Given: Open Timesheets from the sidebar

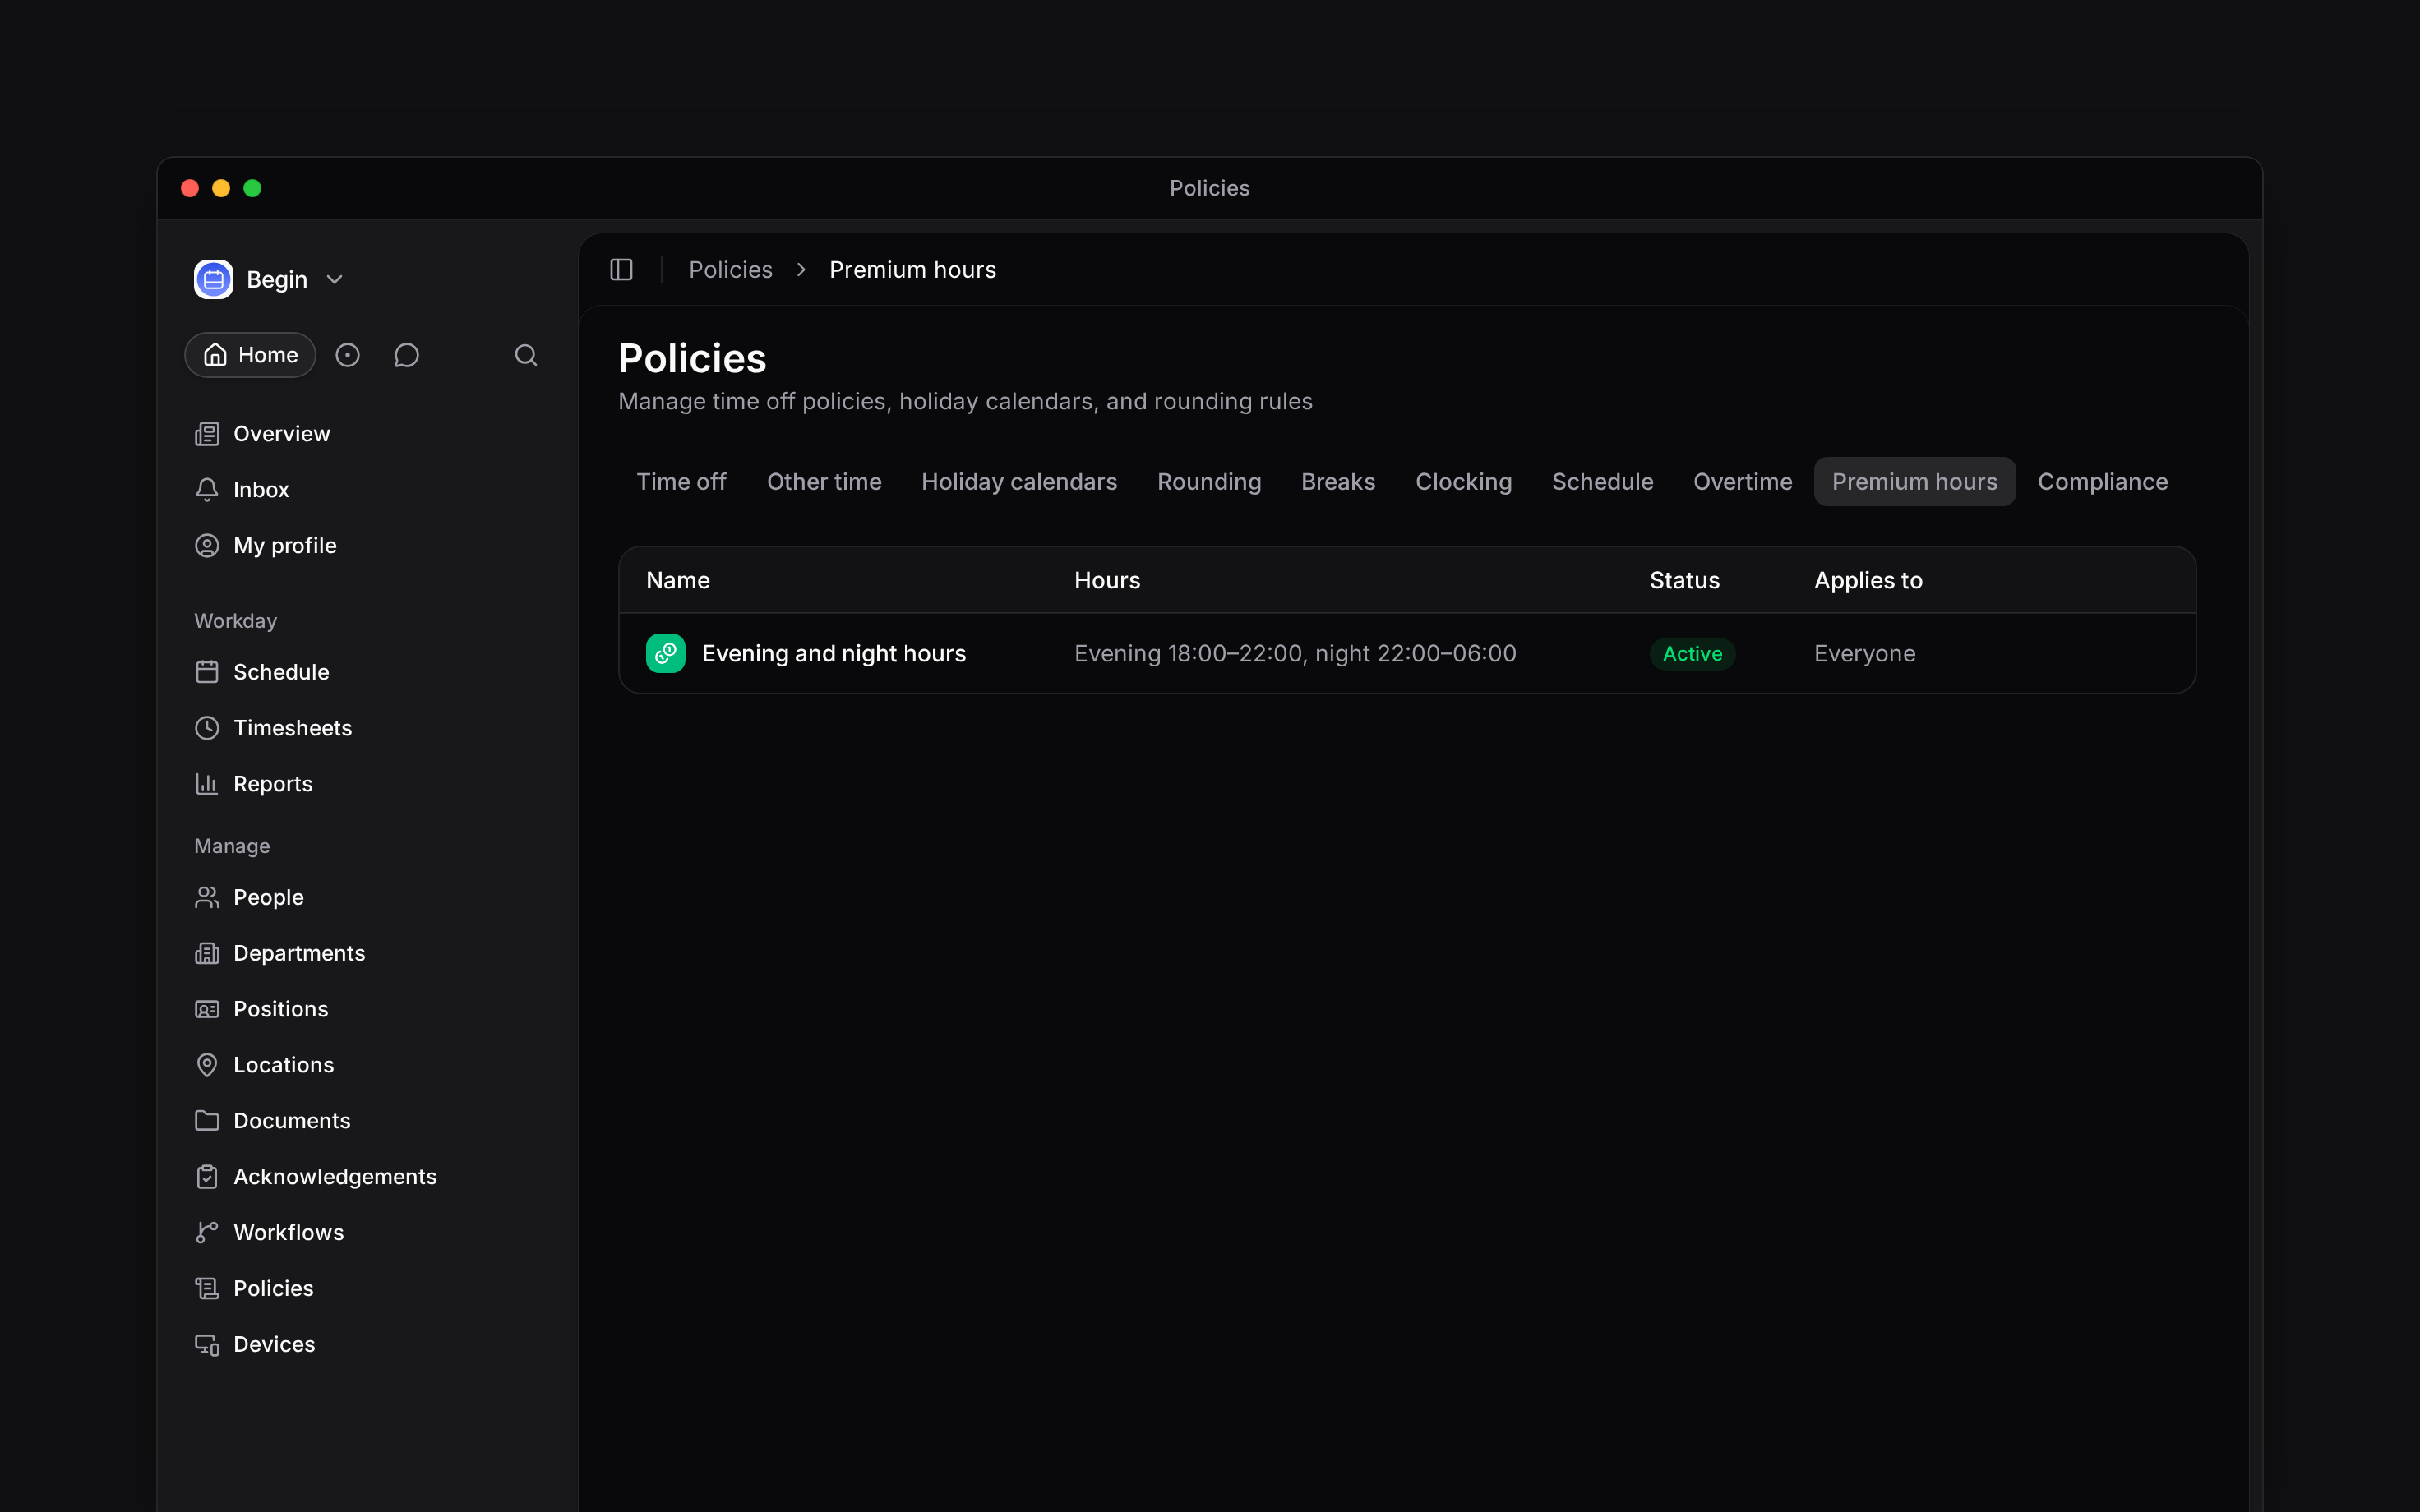Looking at the screenshot, I should coord(368,728).
